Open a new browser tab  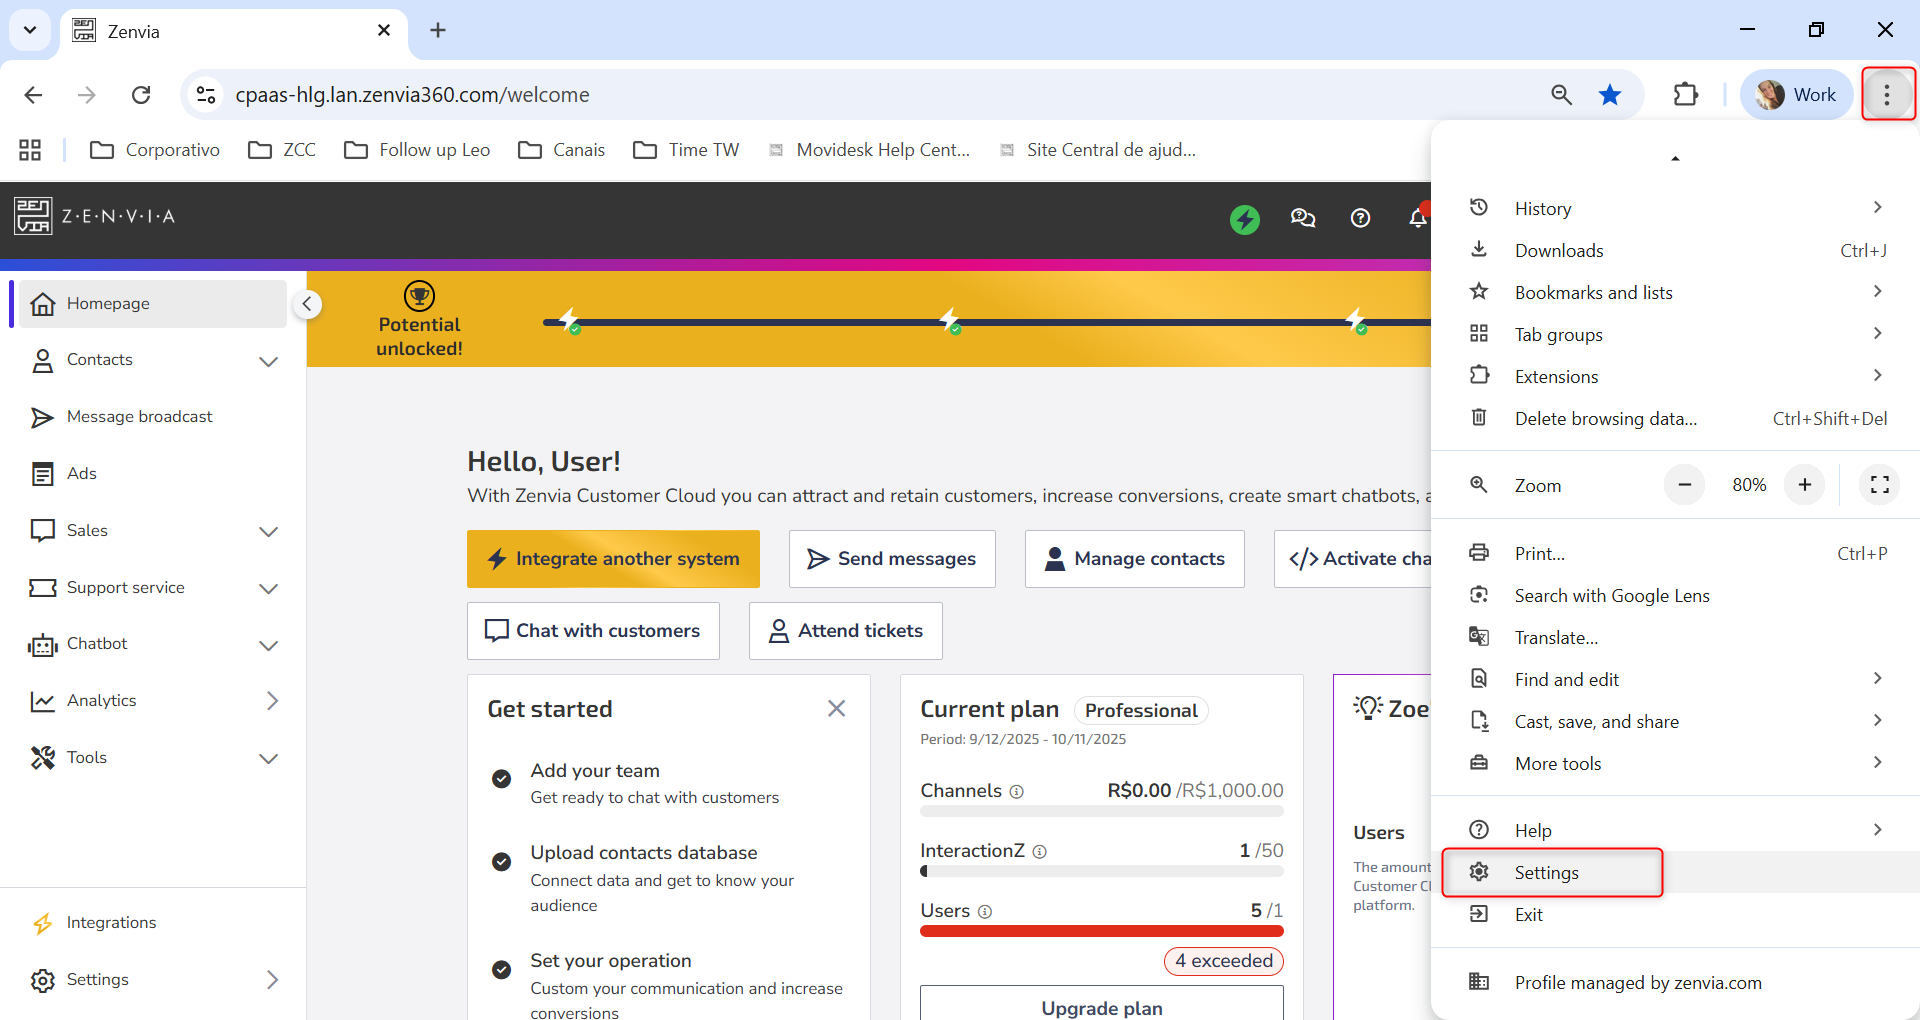click(x=438, y=30)
